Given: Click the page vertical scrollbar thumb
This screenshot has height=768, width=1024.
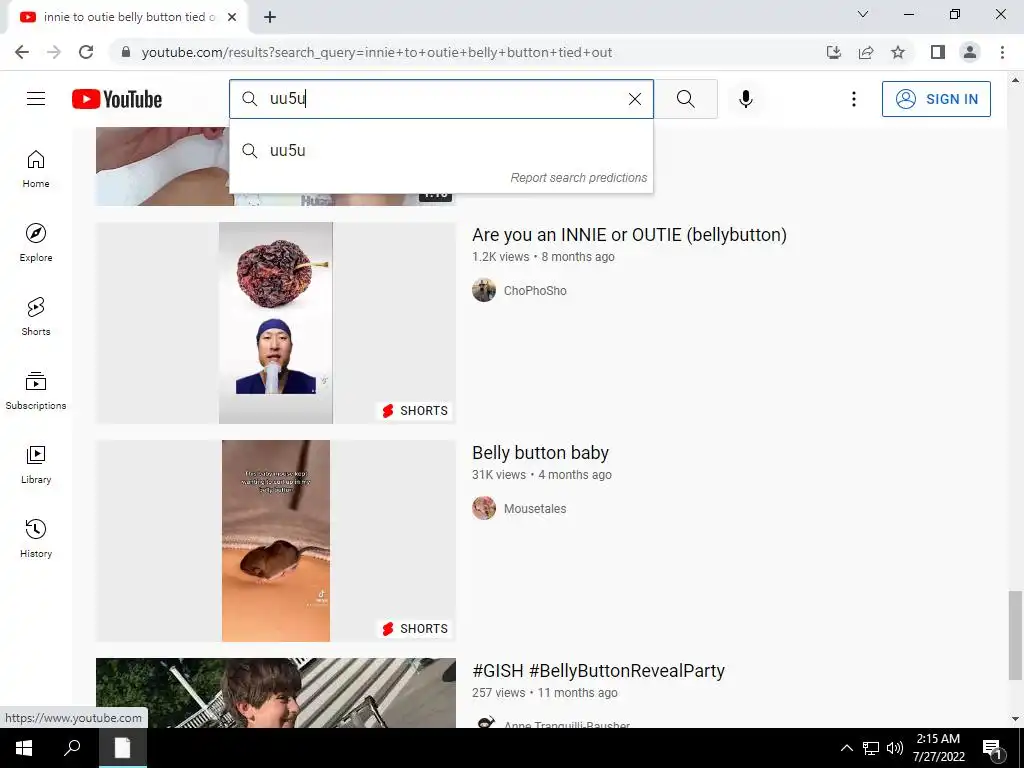Looking at the screenshot, I should [x=1015, y=635].
